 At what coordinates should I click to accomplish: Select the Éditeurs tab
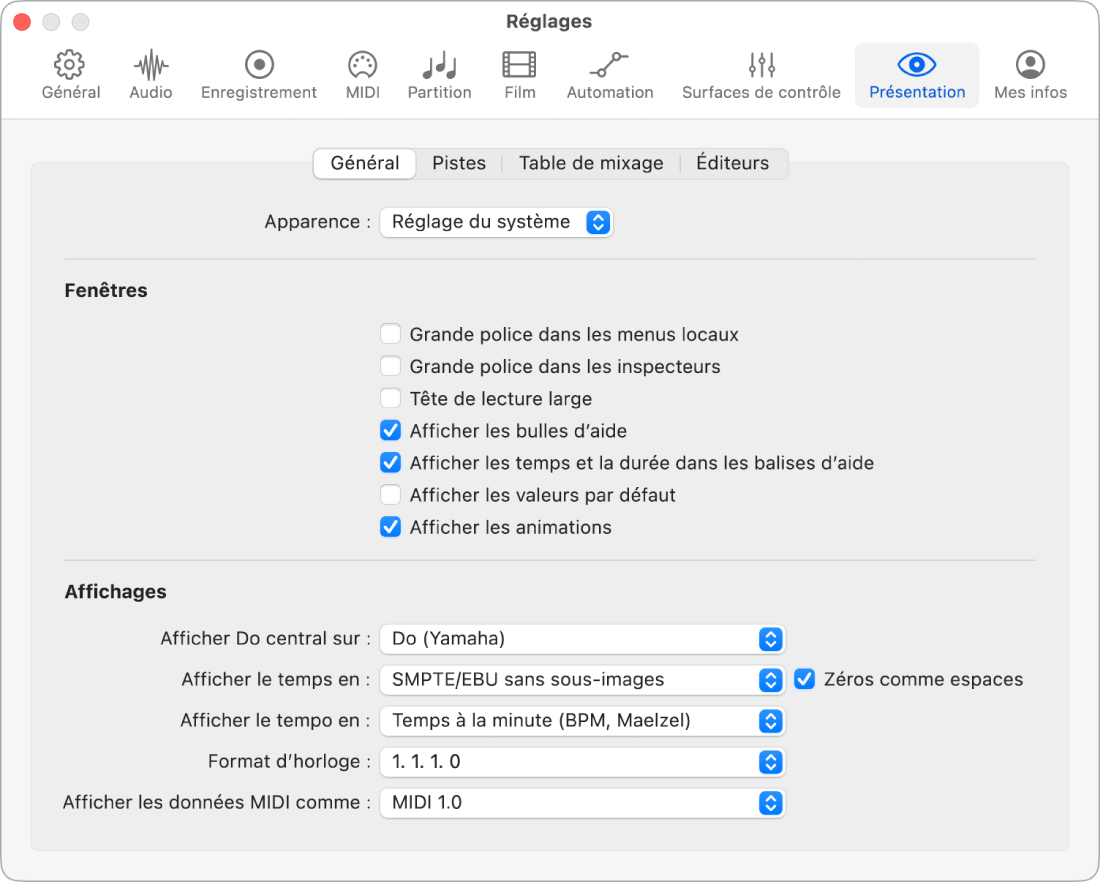(x=733, y=163)
